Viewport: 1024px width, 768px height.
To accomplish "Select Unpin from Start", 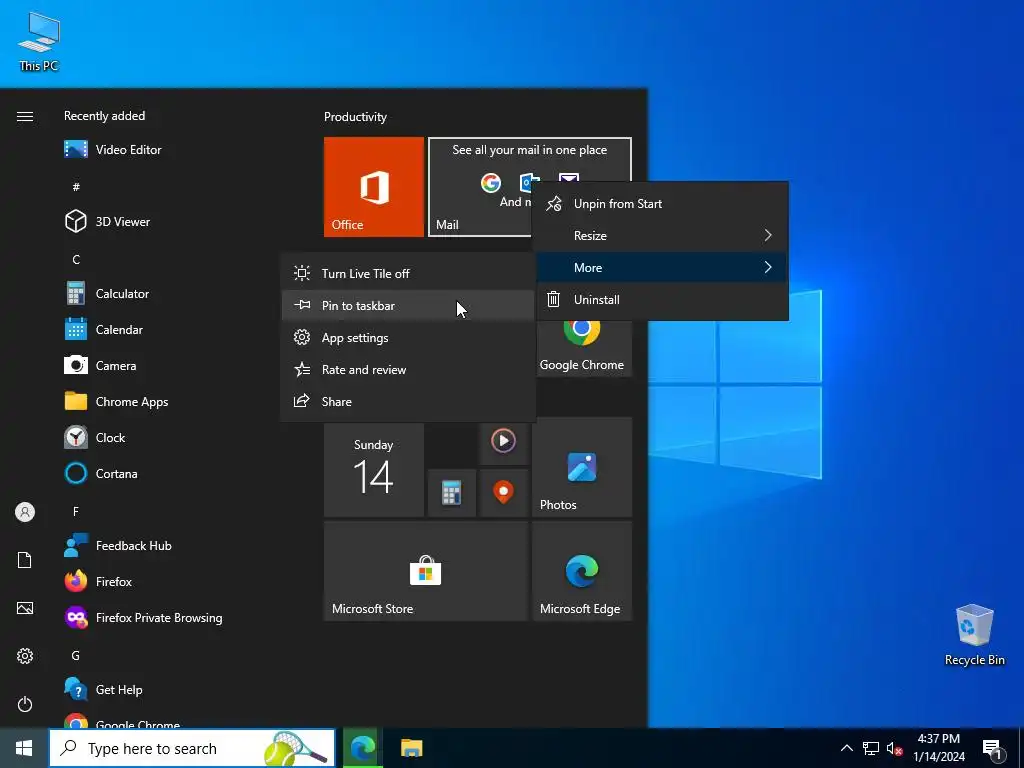I will tap(662, 204).
